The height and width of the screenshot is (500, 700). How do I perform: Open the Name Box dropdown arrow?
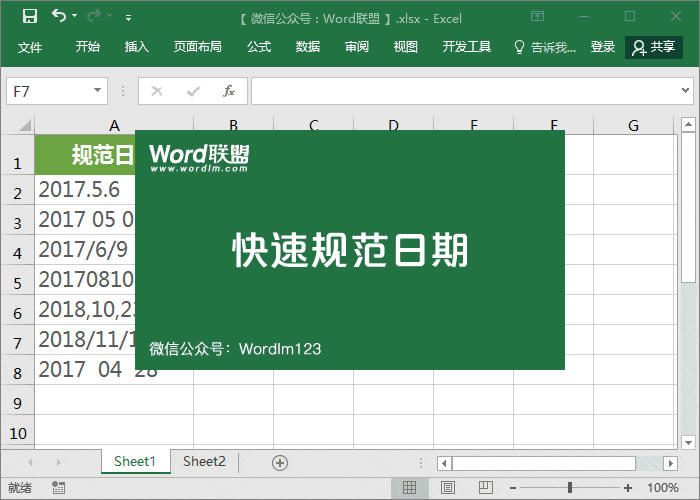[x=98, y=91]
